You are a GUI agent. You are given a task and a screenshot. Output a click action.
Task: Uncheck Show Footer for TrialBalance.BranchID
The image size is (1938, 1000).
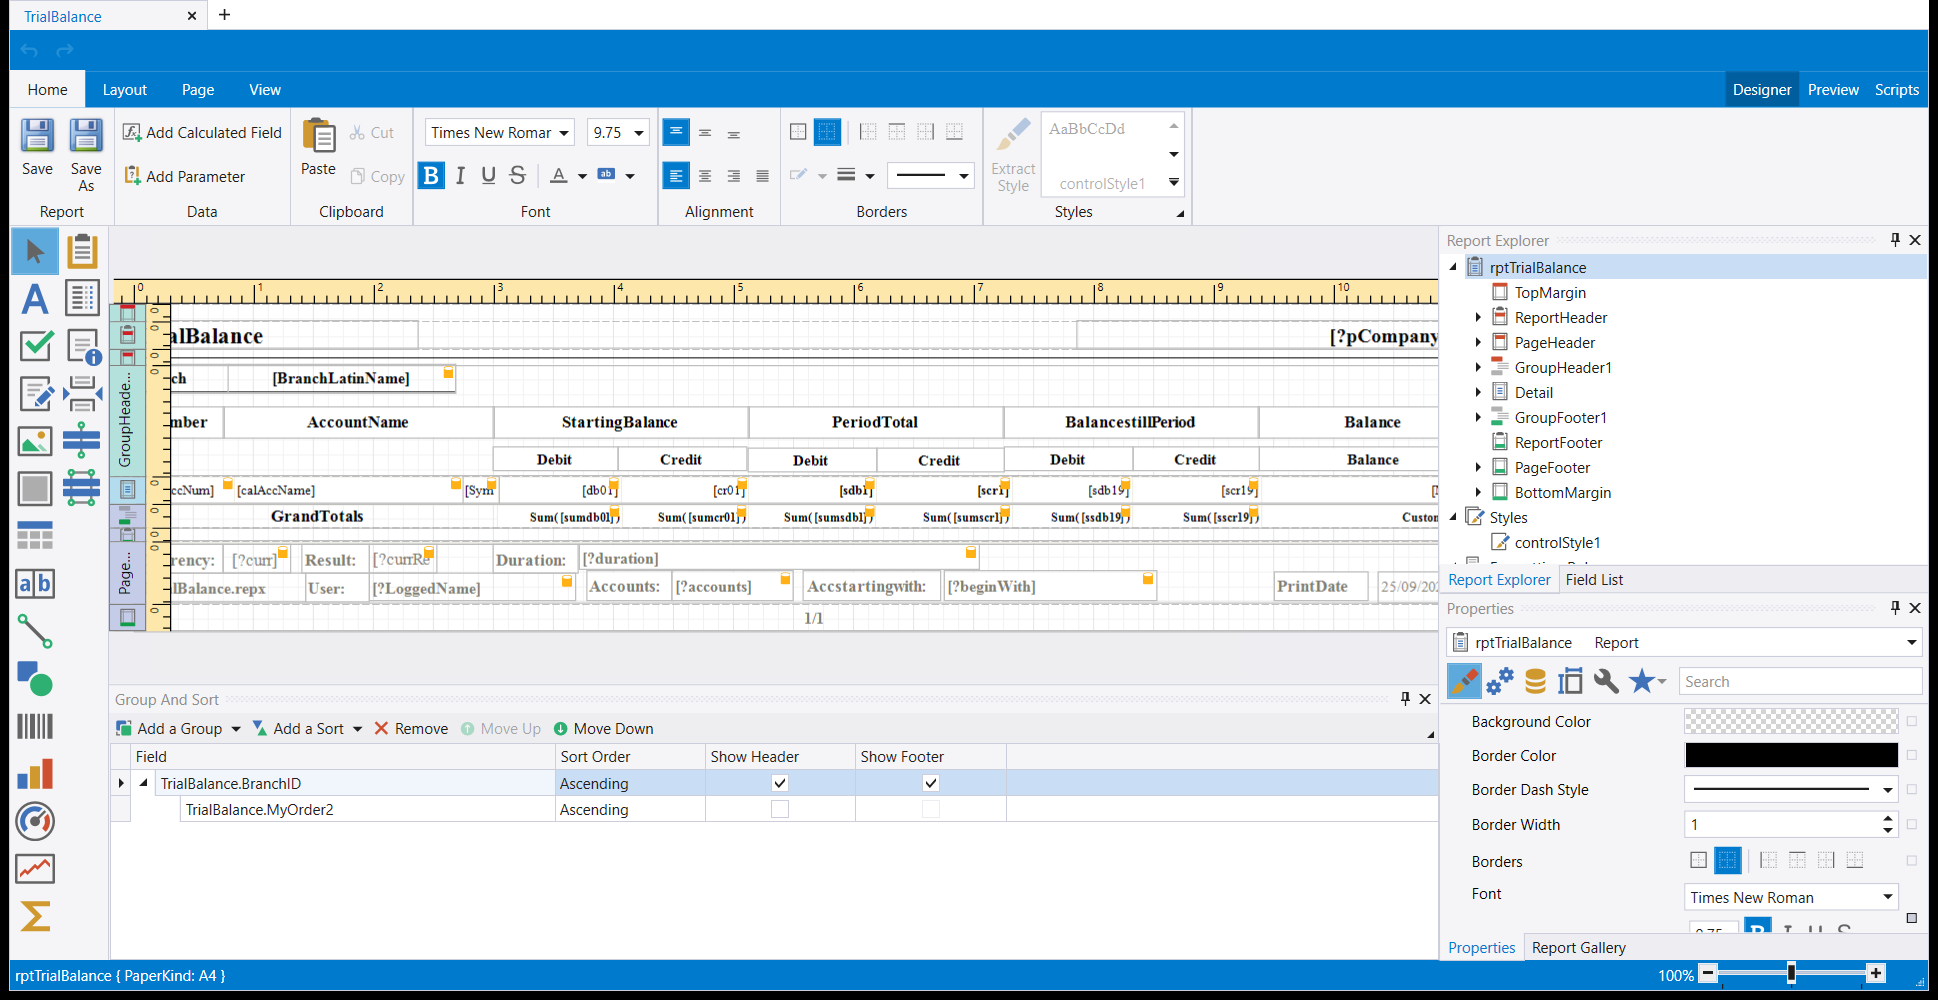(x=931, y=783)
